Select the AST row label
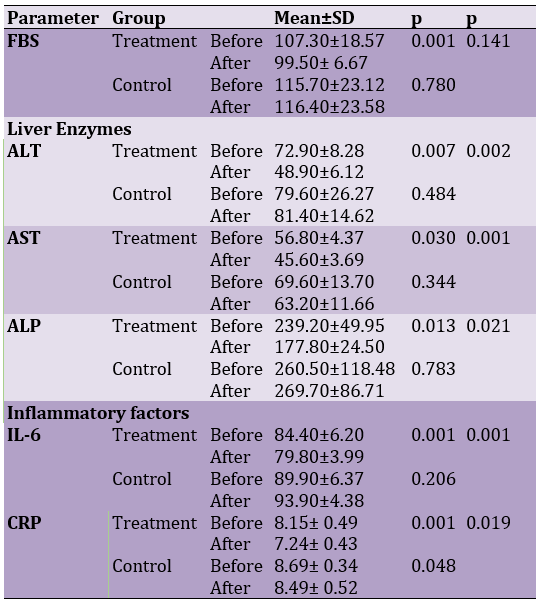The width and height of the screenshot is (542, 604). pyautogui.click(x=23, y=238)
